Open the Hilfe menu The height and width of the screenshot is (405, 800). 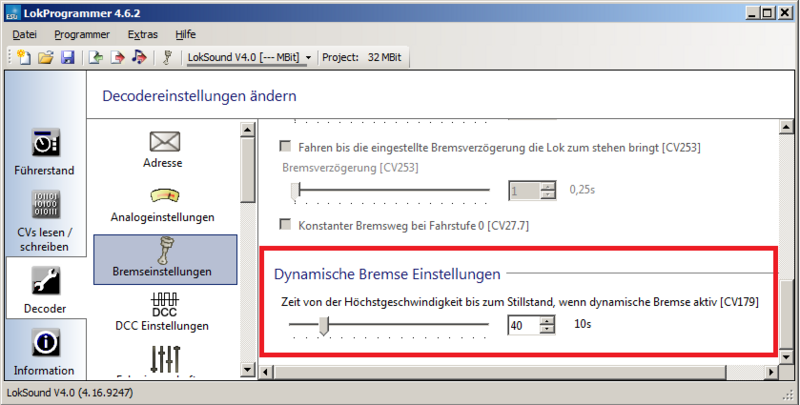(185, 34)
